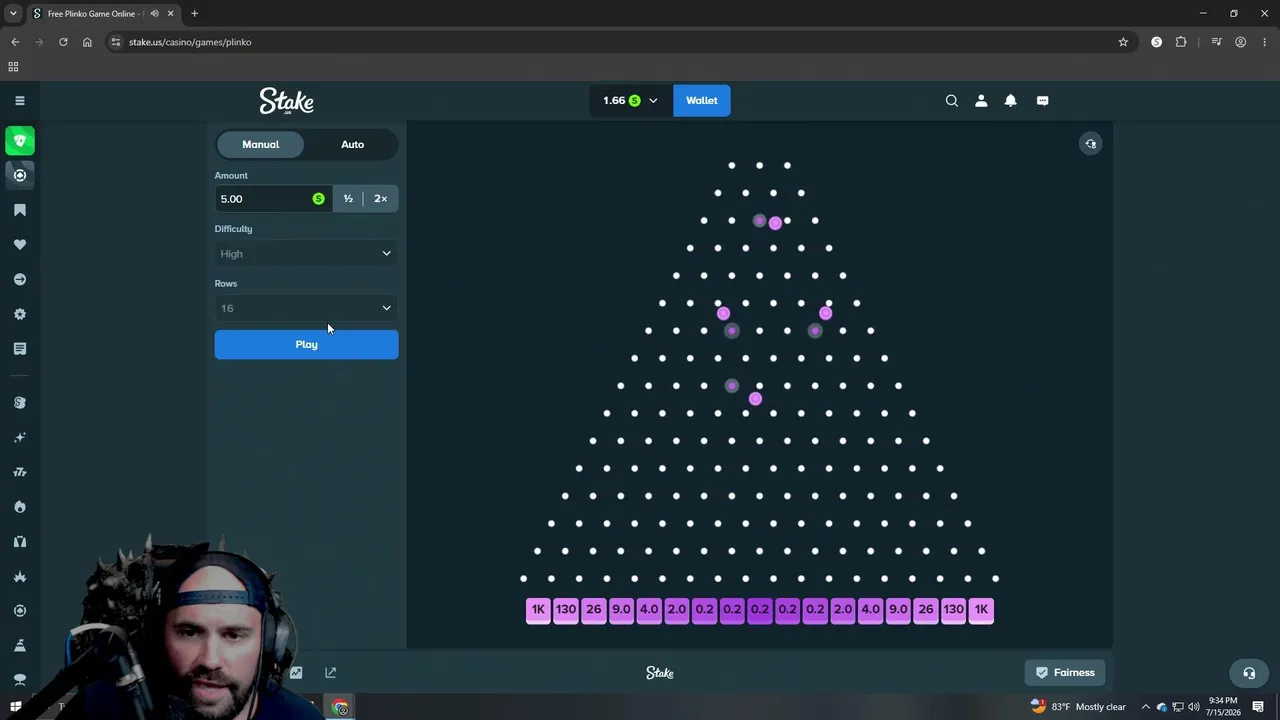Click the Stake extension icon in browser toolbar
1280x720 pixels.
coord(1157,42)
